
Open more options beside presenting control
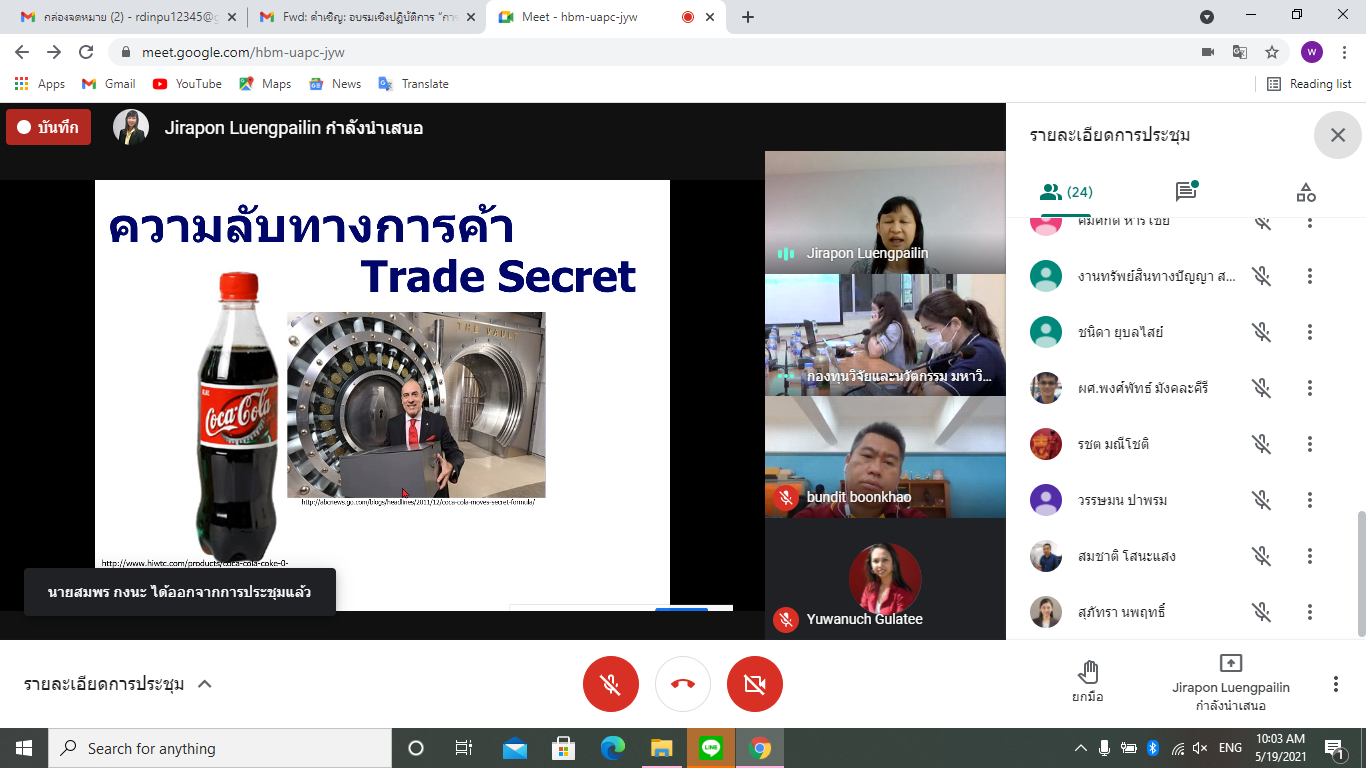point(1335,684)
